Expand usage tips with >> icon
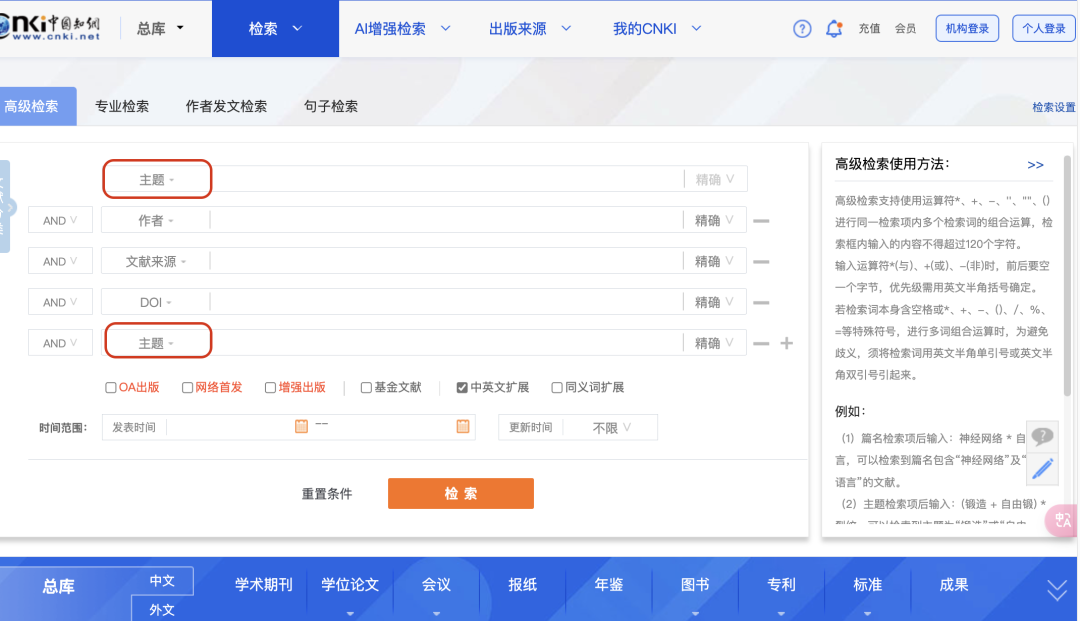 click(1035, 165)
